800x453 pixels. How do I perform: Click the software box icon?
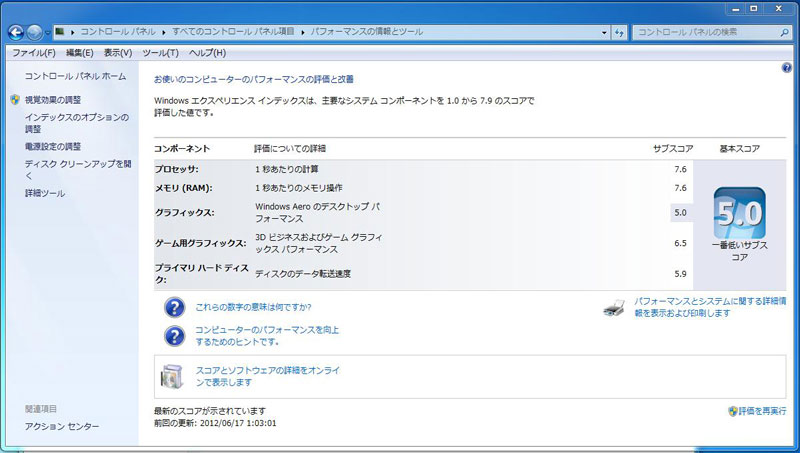[171, 377]
